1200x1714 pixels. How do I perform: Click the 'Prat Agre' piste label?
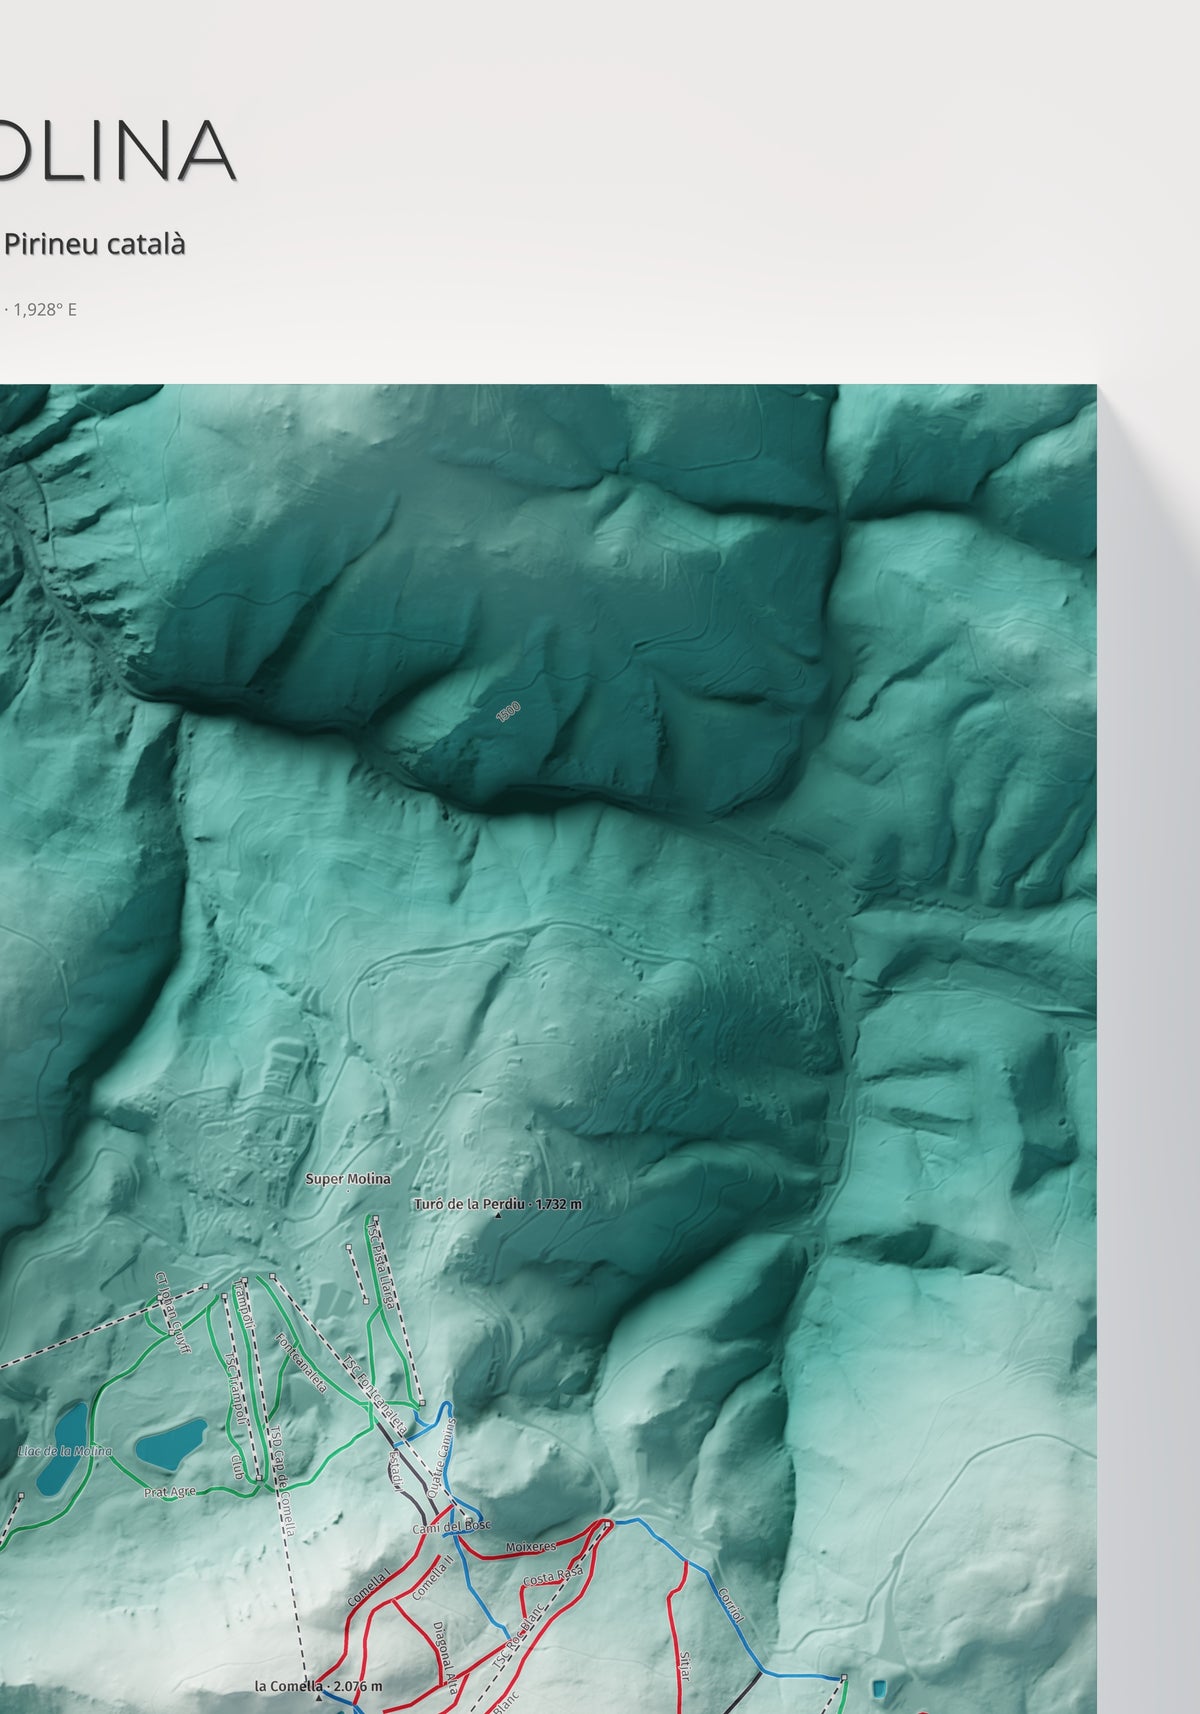pos(169,1491)
